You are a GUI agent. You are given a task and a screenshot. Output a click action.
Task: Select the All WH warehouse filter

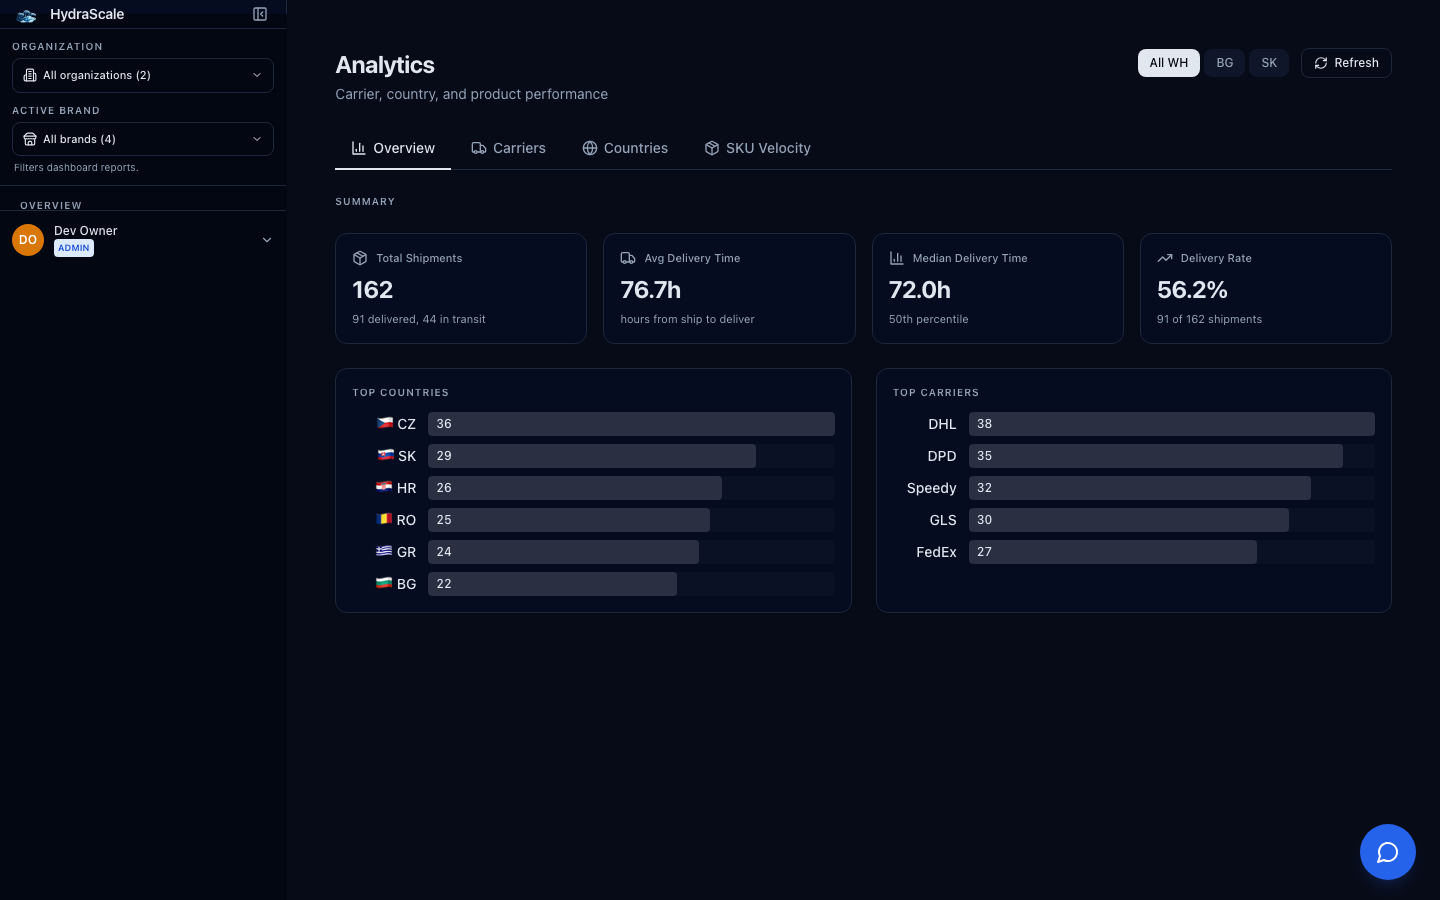tap(1169, 63)
